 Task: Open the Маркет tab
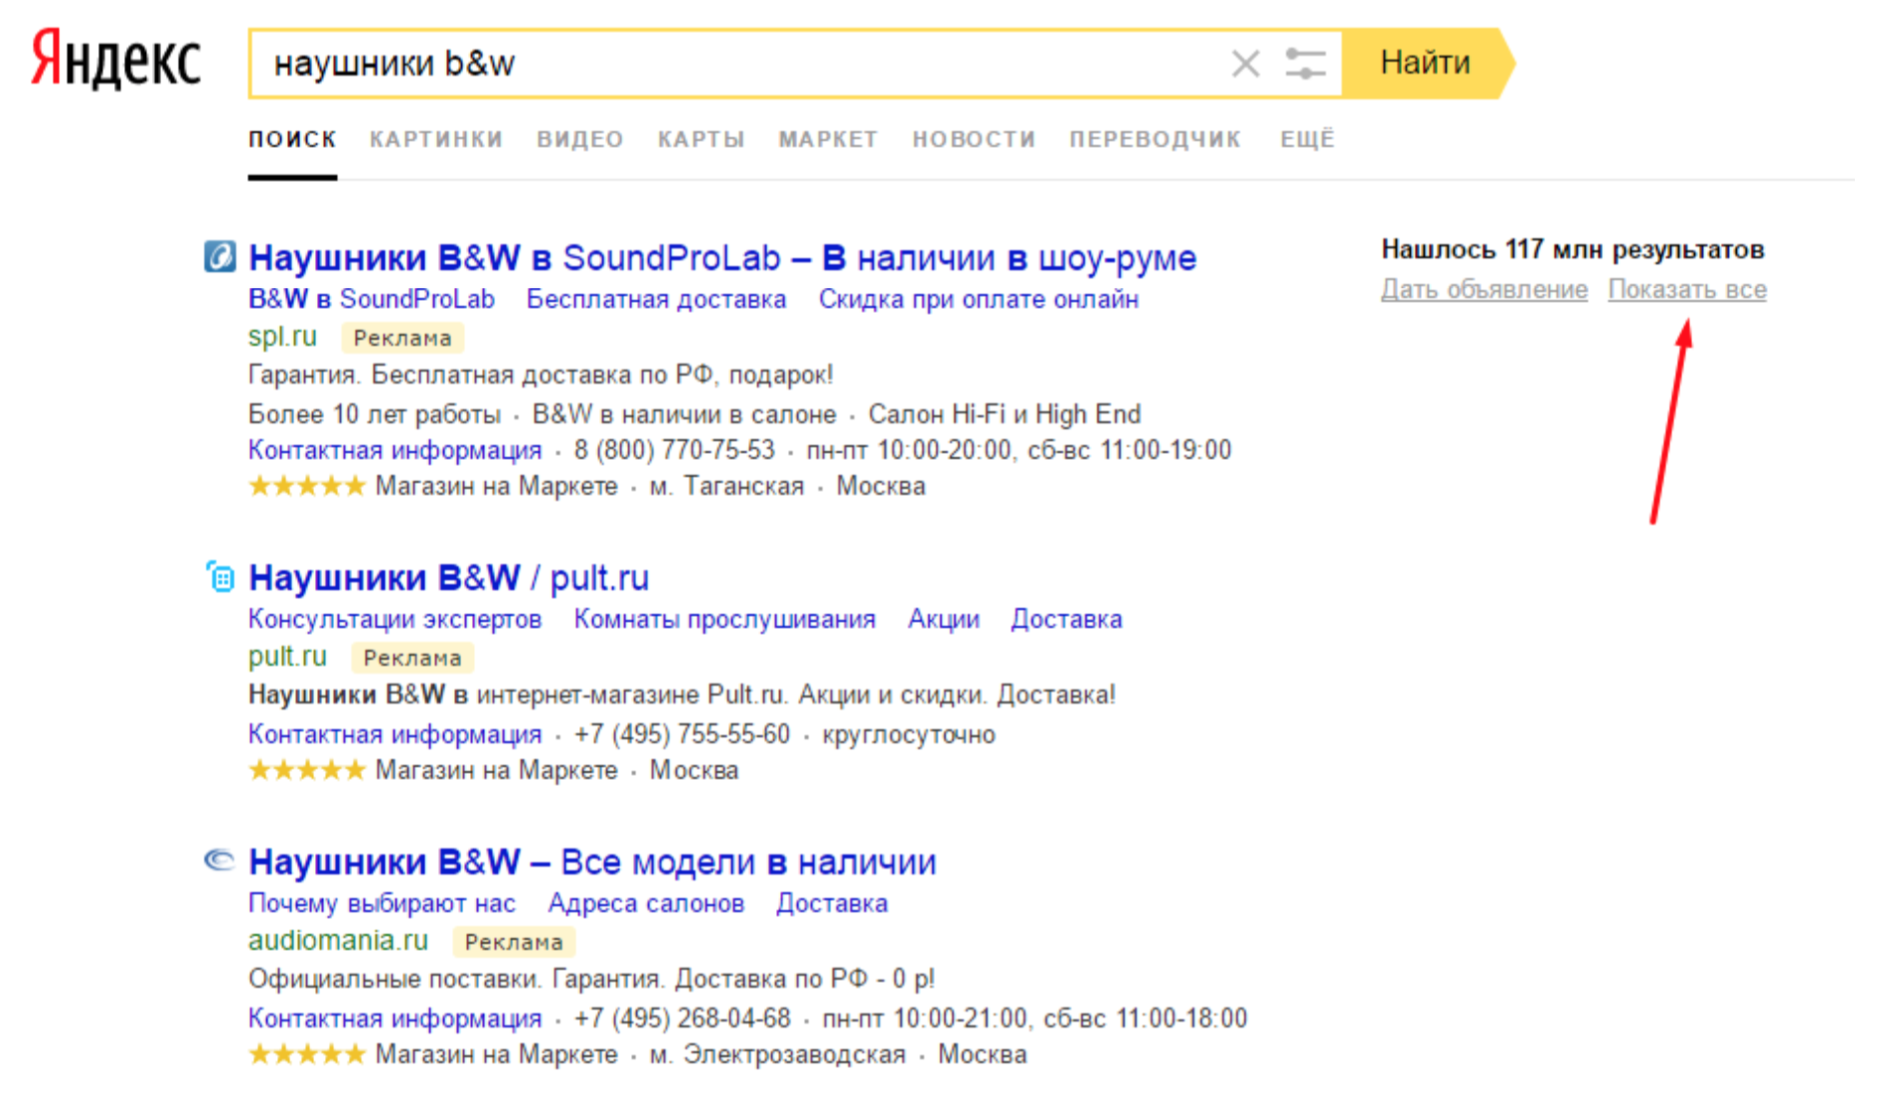click(828, 139)
